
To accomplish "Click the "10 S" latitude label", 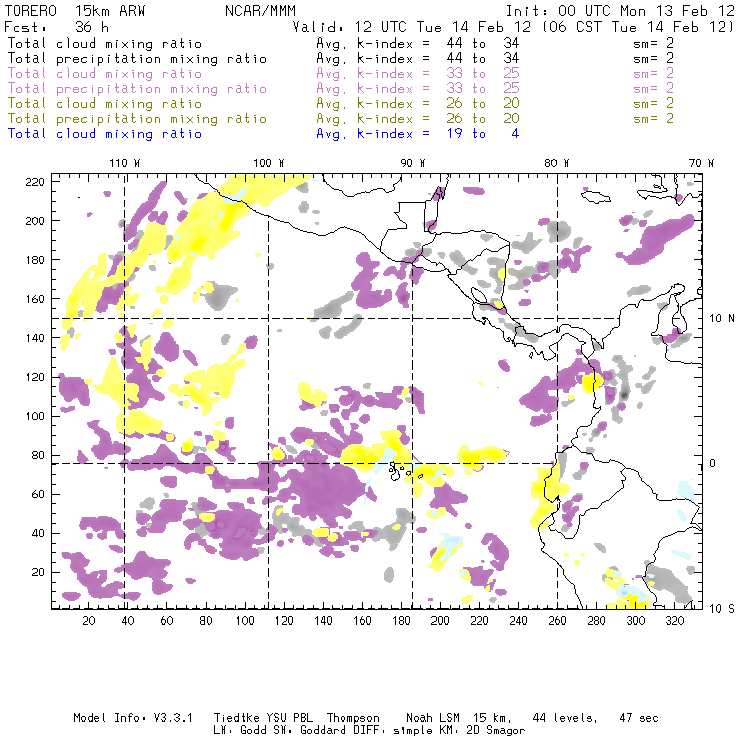I will point(722,608).
